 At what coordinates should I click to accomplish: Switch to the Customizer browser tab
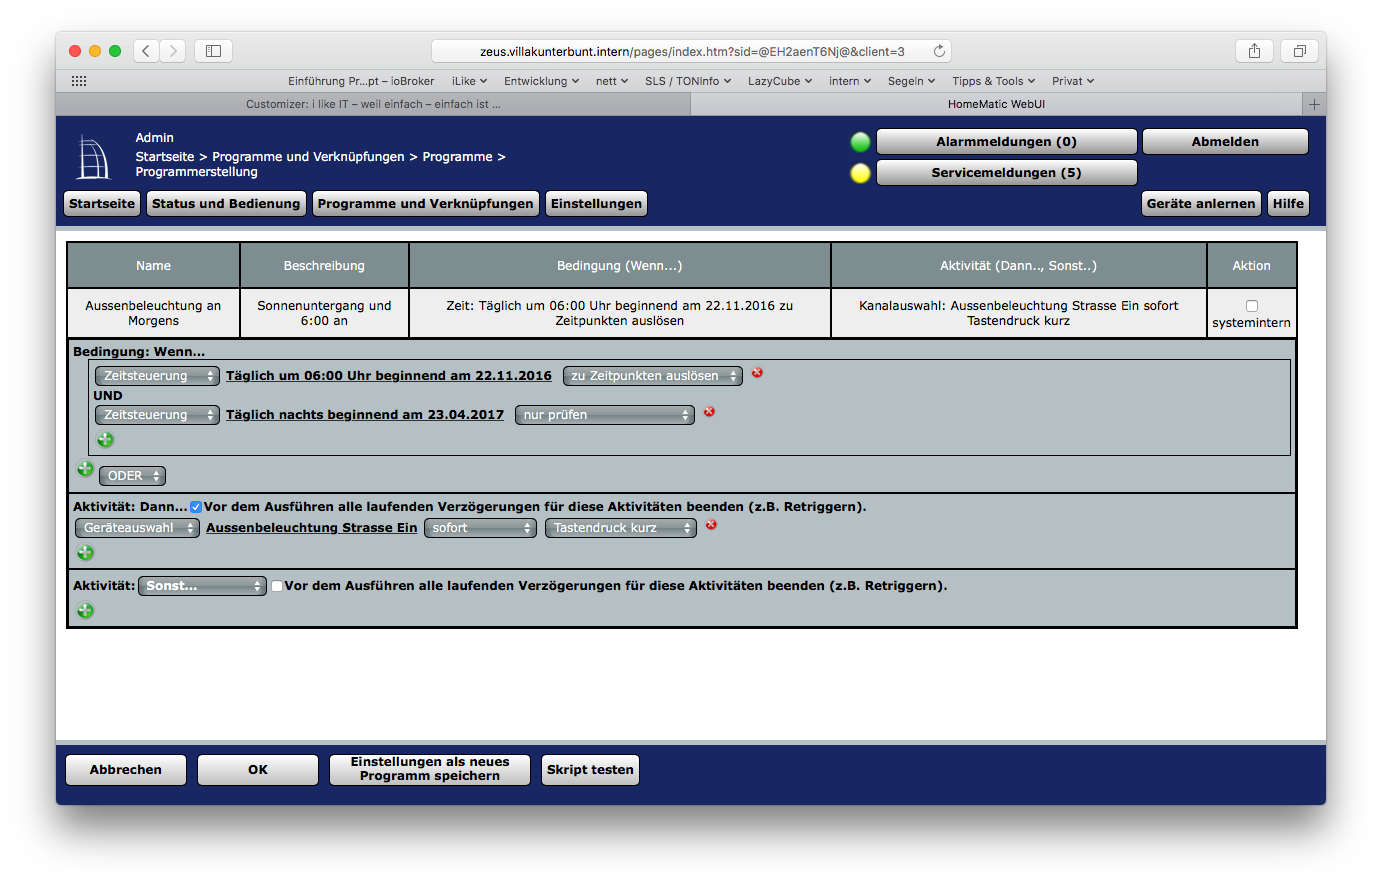(373, 104)
